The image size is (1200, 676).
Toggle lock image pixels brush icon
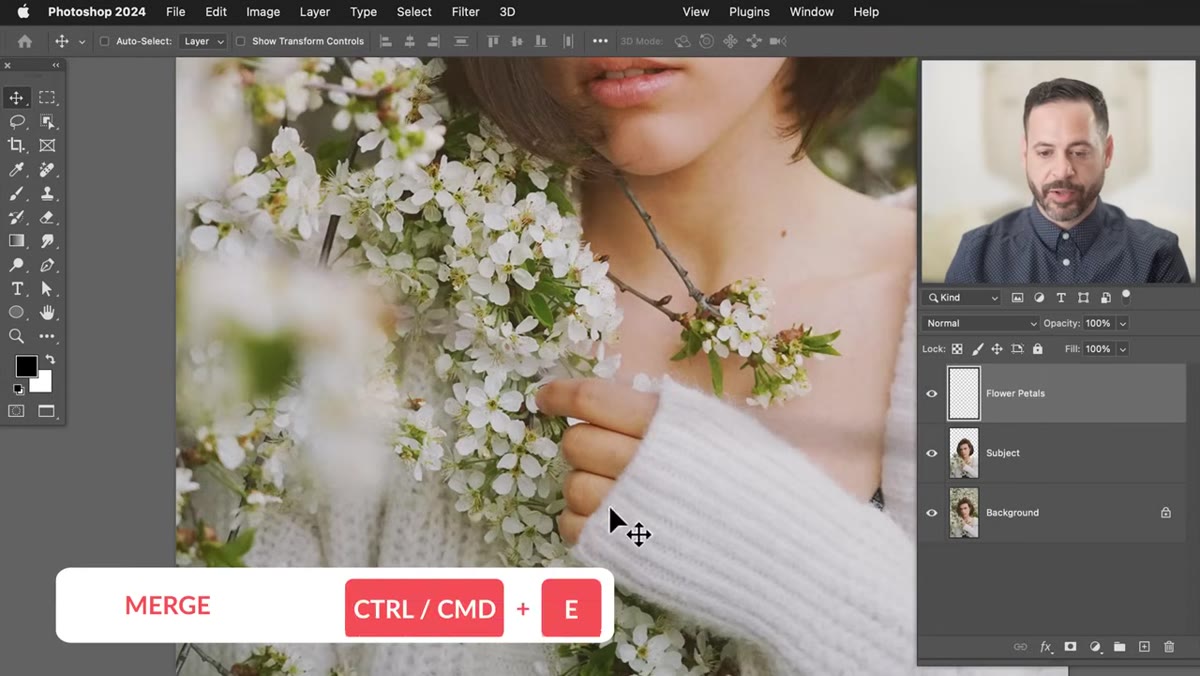[x=977, y=349]
